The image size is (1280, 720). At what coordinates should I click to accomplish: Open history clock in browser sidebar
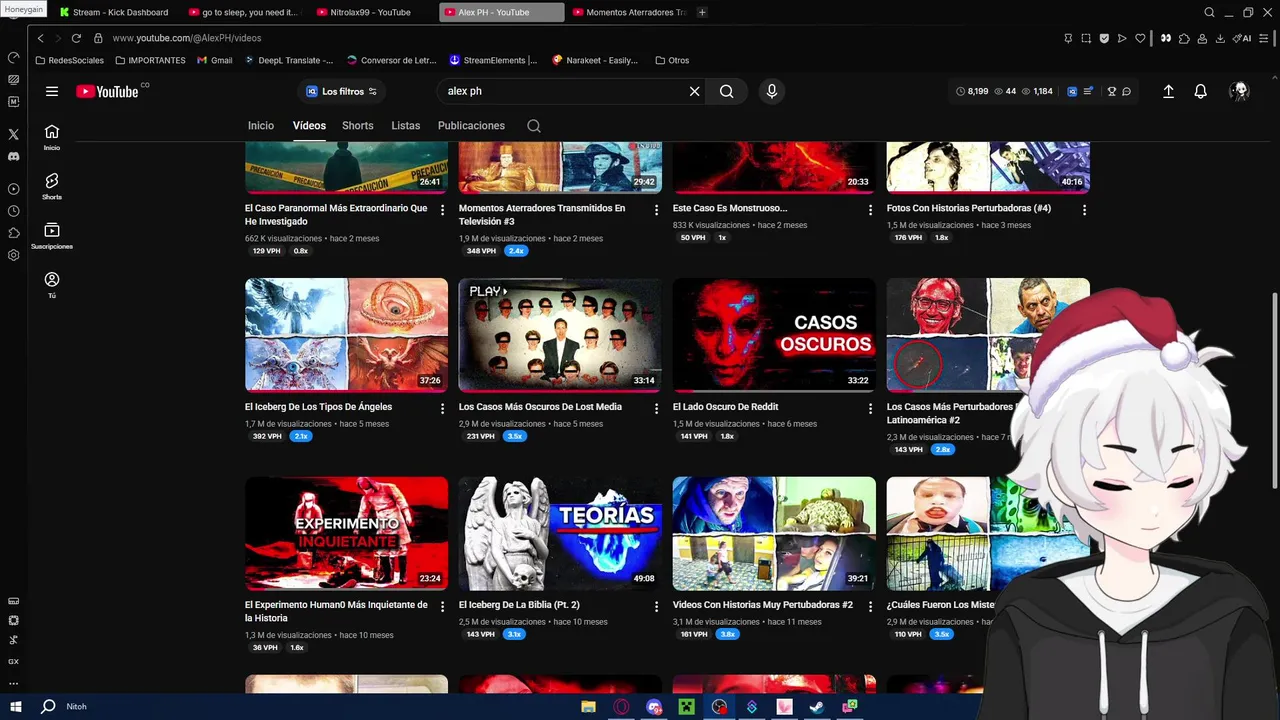13,211
